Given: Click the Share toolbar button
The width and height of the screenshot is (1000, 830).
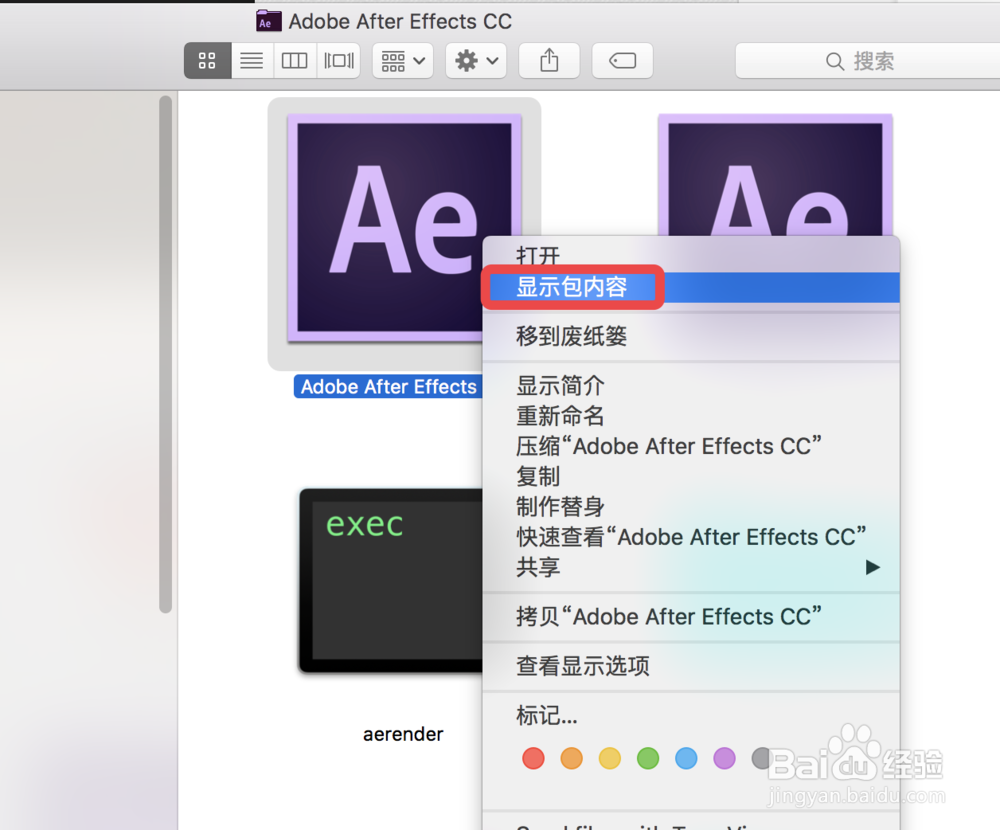Looking at the screenshot, I should point(549,61).
